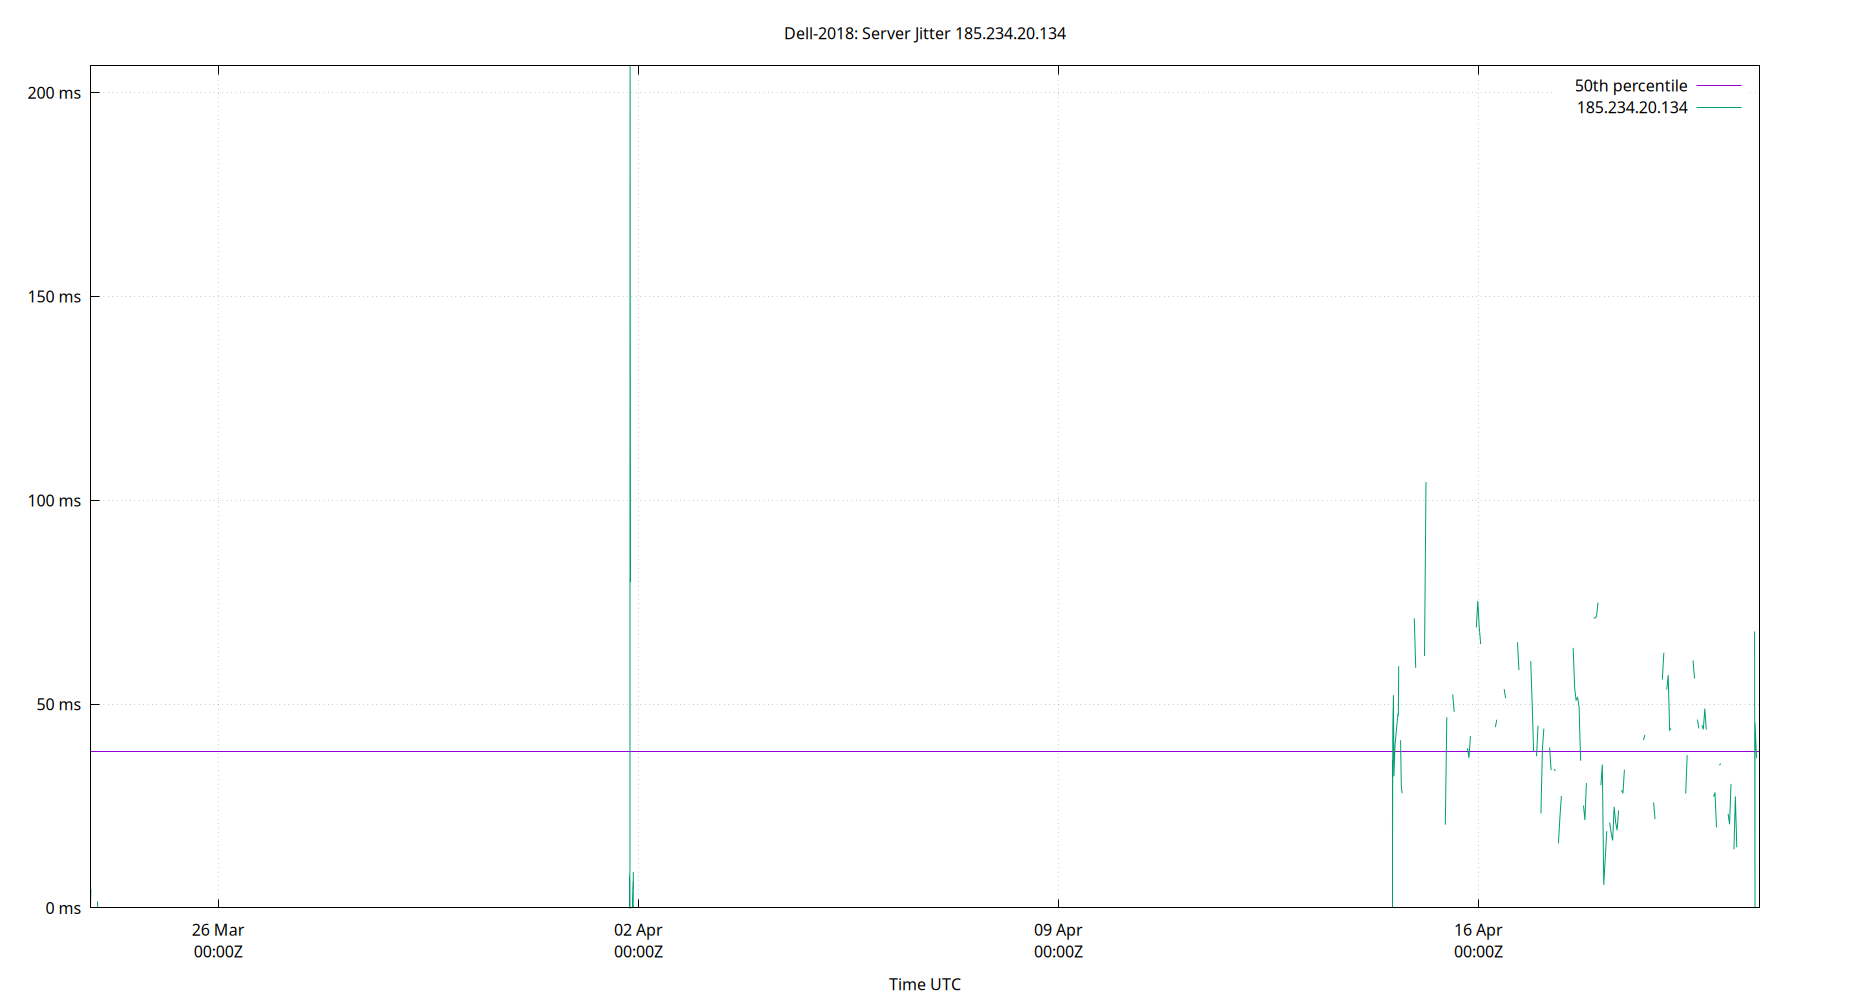Screen dimensions: 1850x1000
Task: Click the '00:00Z' label under 26 Mar
Action: point(218,952)
